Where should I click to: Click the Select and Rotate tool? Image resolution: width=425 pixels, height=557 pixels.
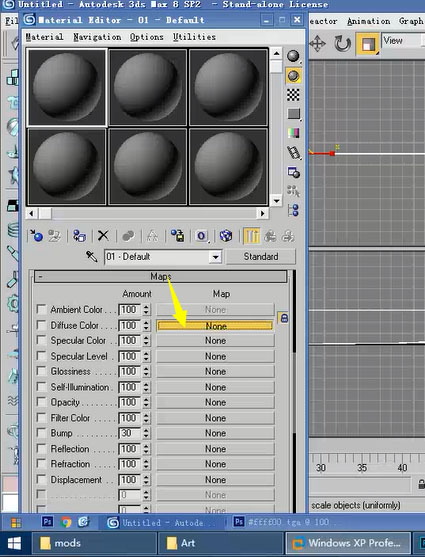[343, 44]
